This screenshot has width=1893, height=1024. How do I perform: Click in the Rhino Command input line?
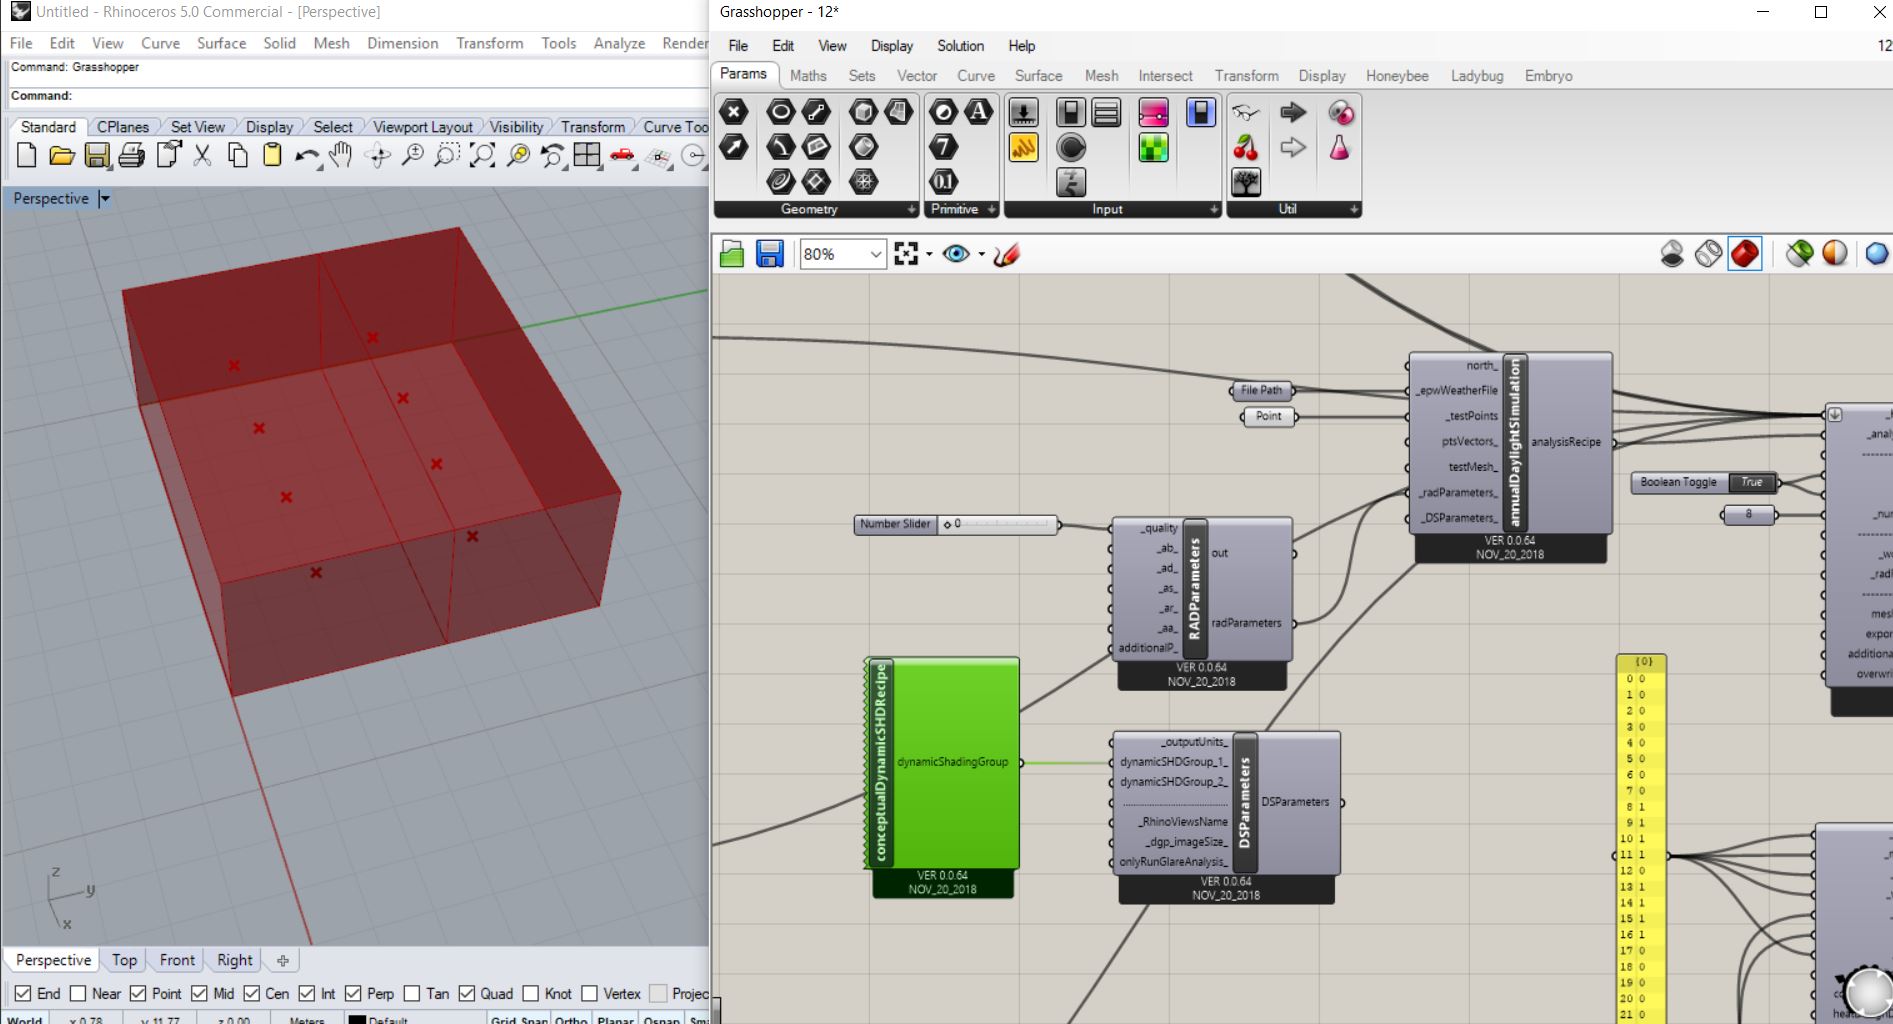pyautogui.click(x=360, y=96)
